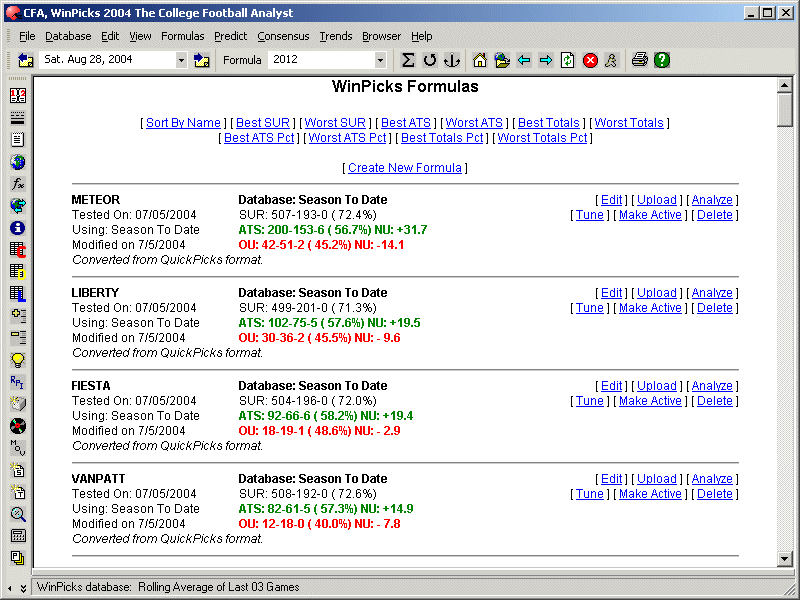Screen dimensions: 800x600
Task: Click the globe icon in the sidebar
Action: pos(18,162)
